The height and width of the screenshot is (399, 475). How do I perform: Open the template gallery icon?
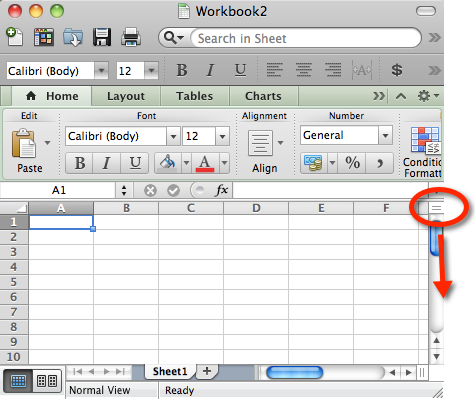[x=44, y=37]
